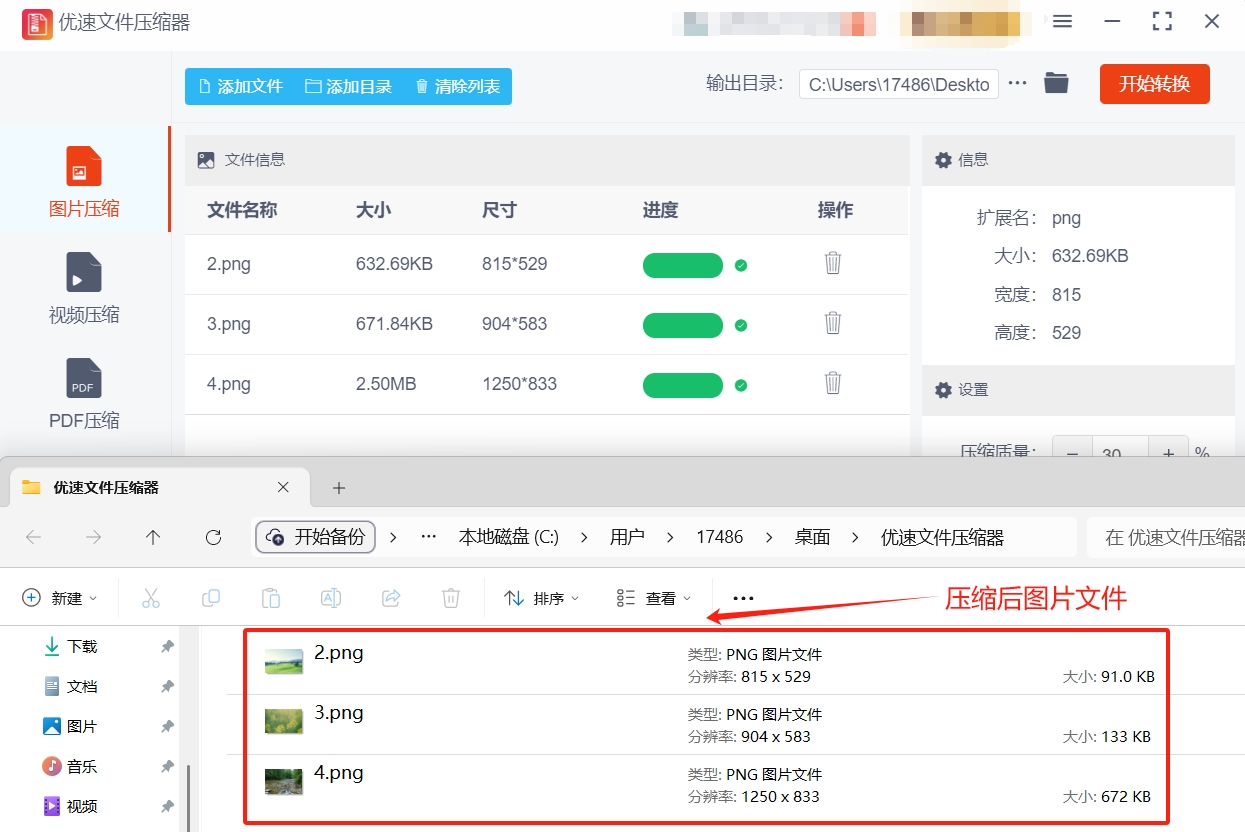Click the 开始备份 button in the address bar
The height and width of the screenshot is (832, 1245).
click(x=315, y=537)
